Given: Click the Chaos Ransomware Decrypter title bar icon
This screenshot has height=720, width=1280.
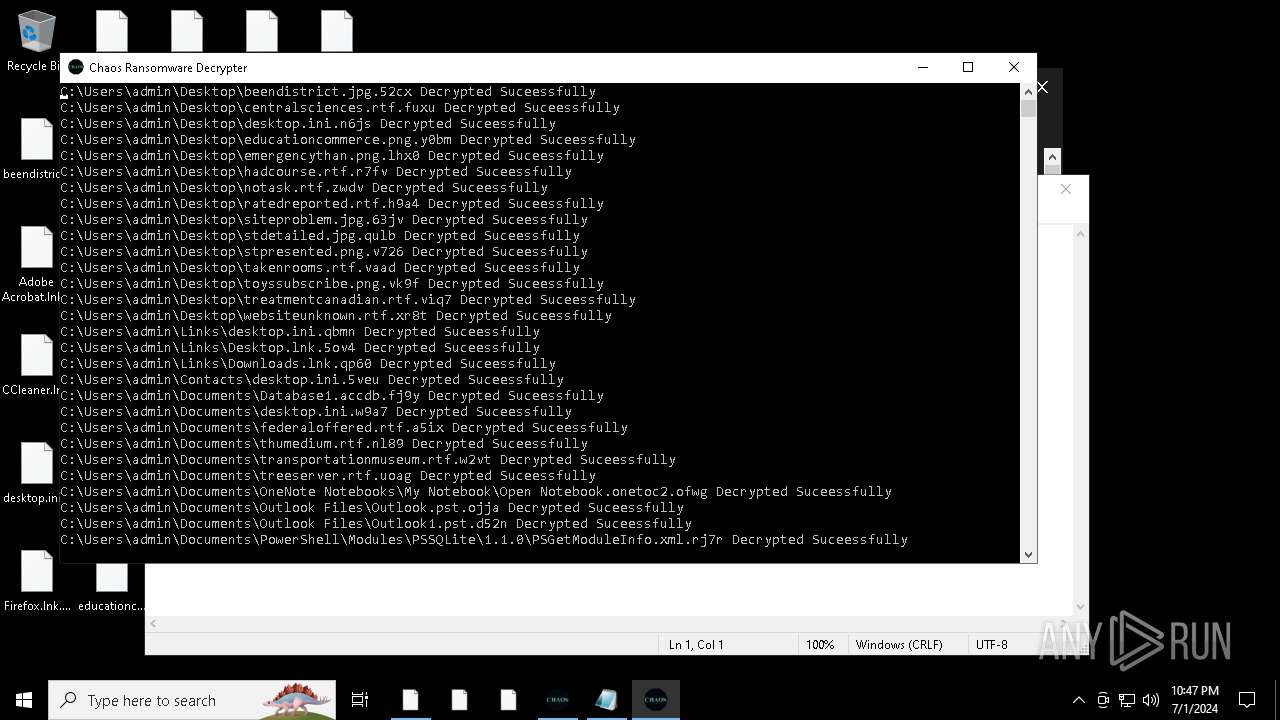Looking at the screenshot, I should click(75, 67).
